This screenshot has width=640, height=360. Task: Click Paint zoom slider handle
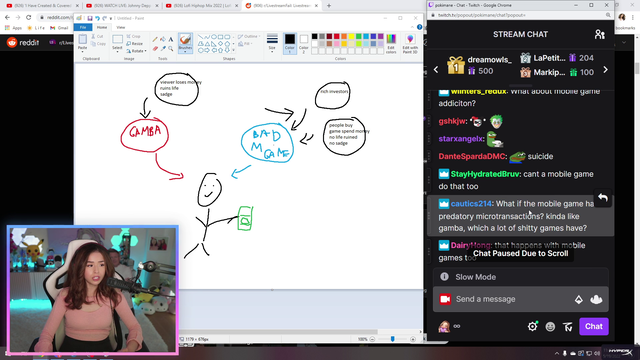click(393, 339)
